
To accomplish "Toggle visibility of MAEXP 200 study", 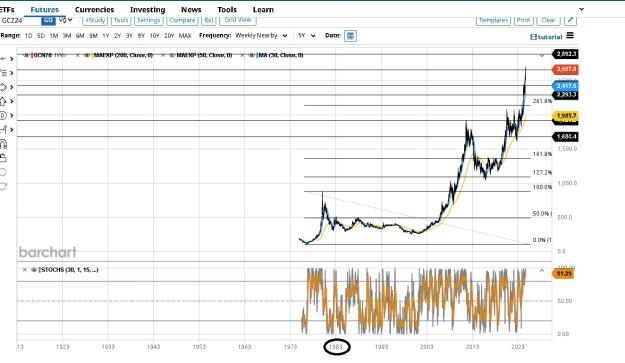I will [x=87, y=55].
